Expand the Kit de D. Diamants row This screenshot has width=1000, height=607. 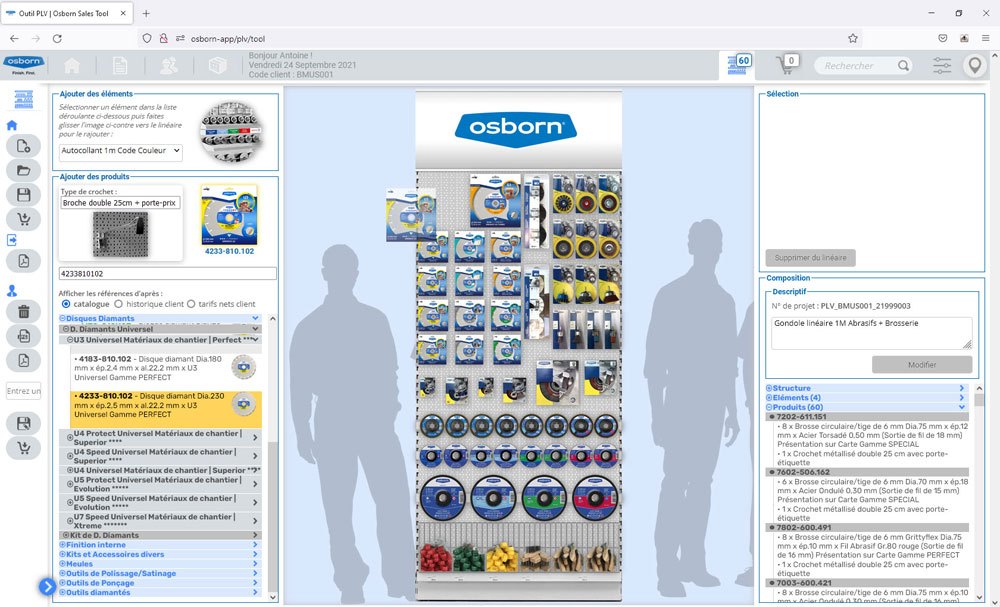coord(161,535)
